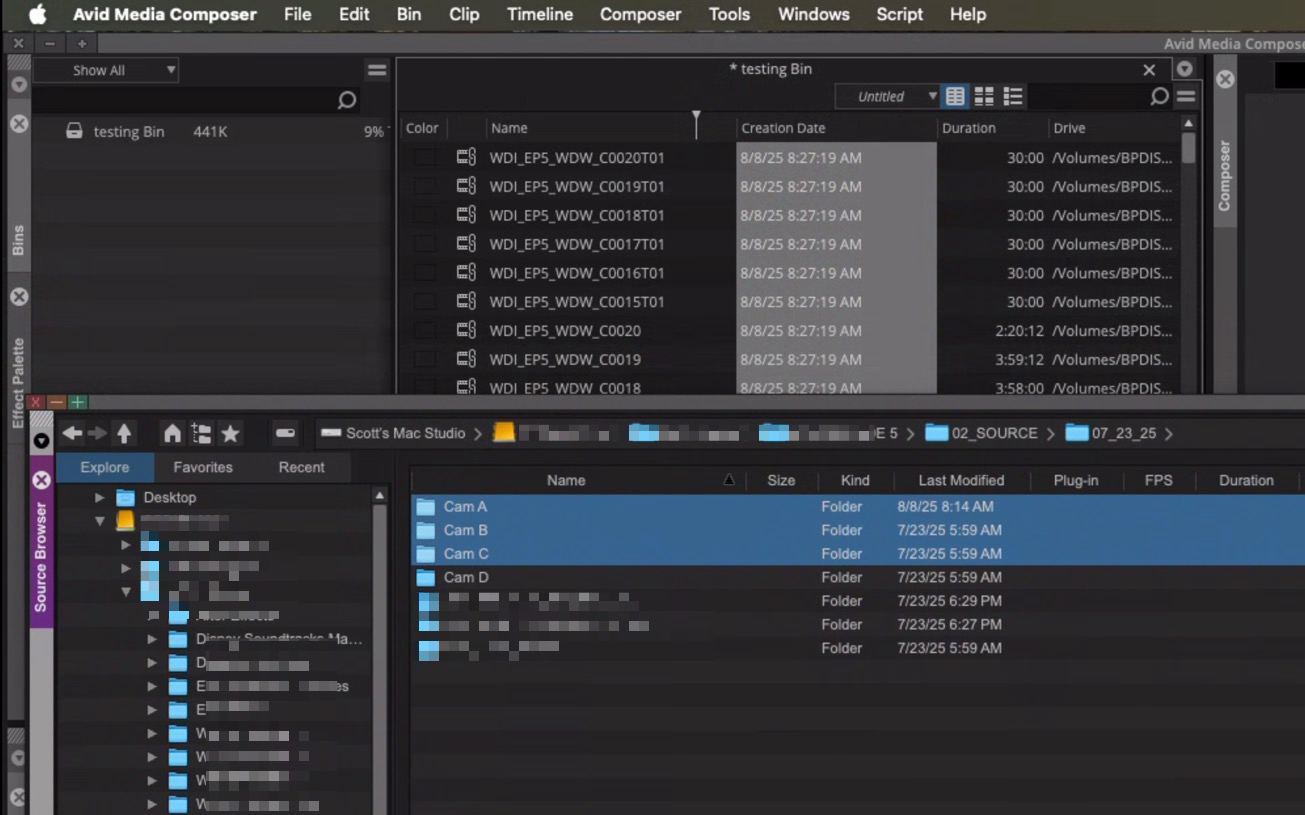1305x815 pixels.
Task: Expand the path after 07_23_25 breadcrumb
Action: click(x=1169, y=434)
